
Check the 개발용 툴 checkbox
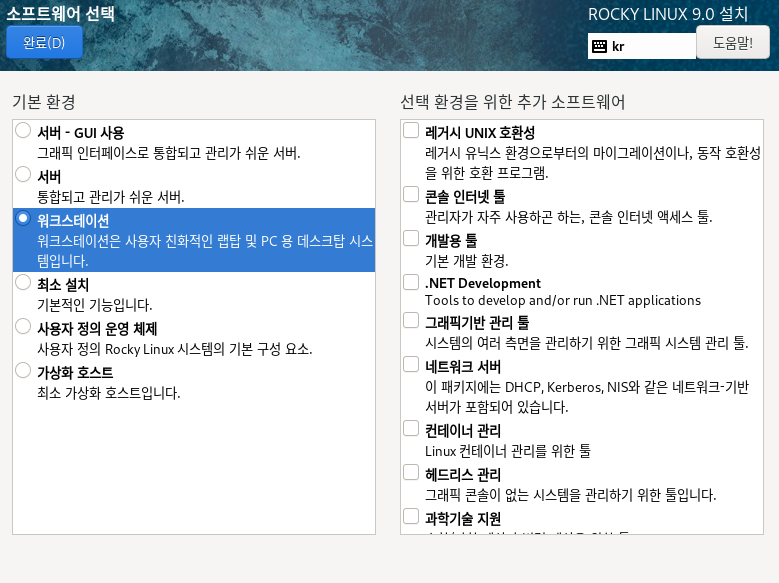tap(411, 238)
